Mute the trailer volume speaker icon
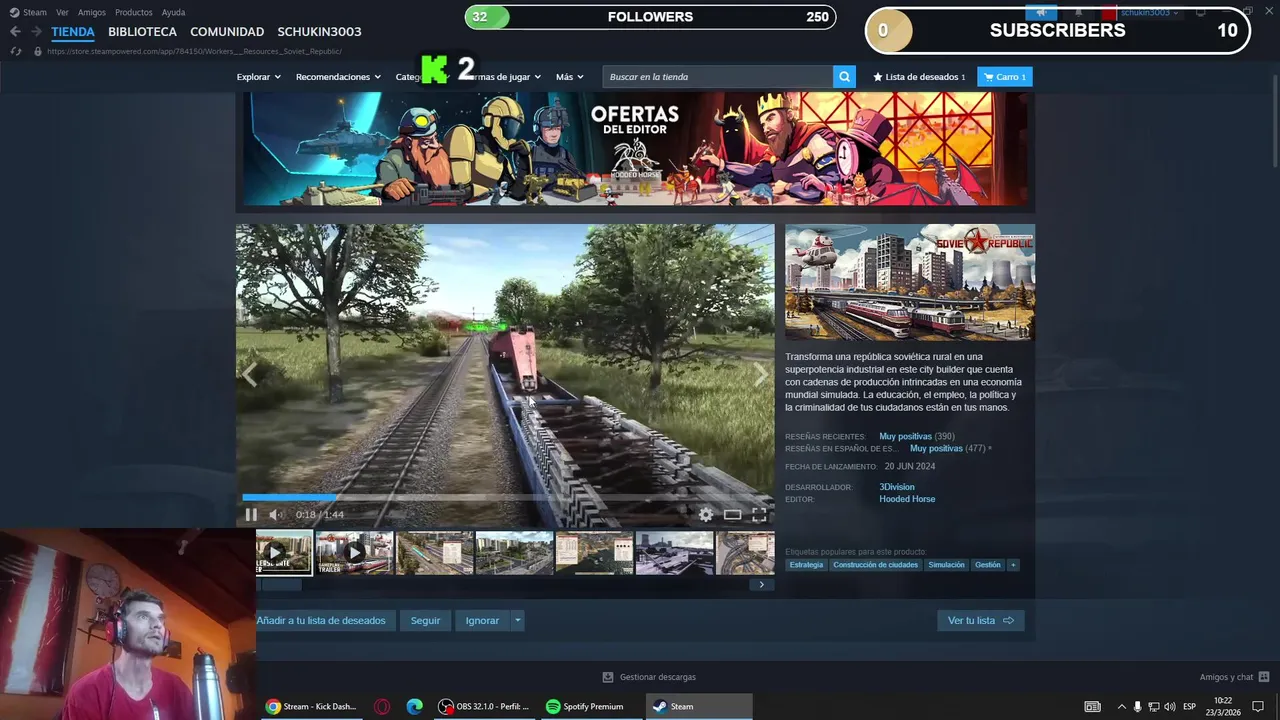 [x=275, y=515]
